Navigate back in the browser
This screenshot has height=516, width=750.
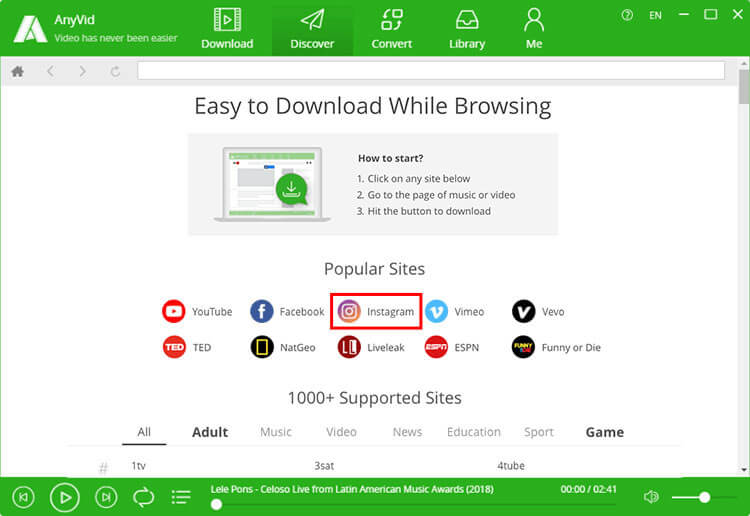(x=50, y=72)
